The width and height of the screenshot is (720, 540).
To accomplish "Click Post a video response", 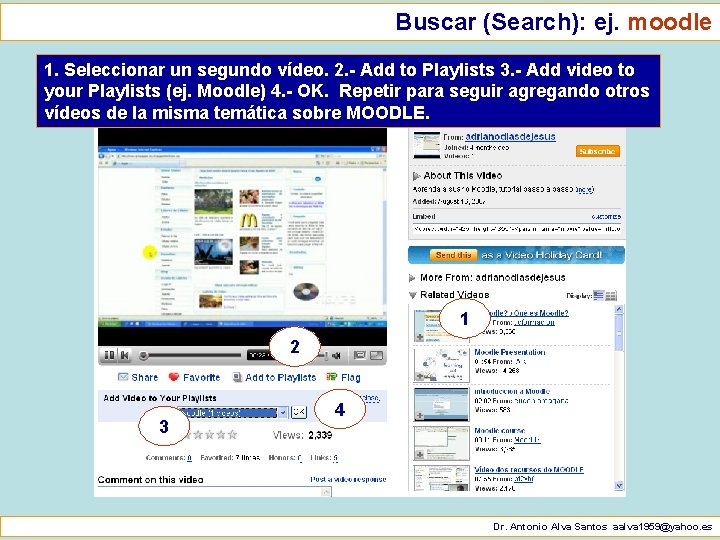I will pos(348,479).
